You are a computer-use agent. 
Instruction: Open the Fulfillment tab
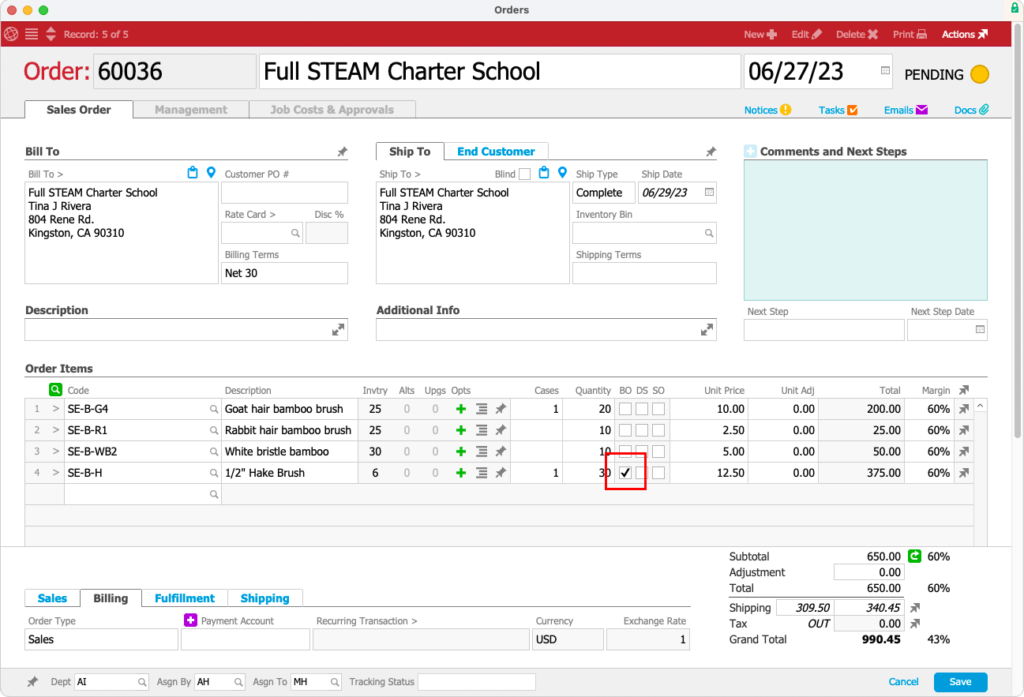pyautogui.click(x=184, y=598)
